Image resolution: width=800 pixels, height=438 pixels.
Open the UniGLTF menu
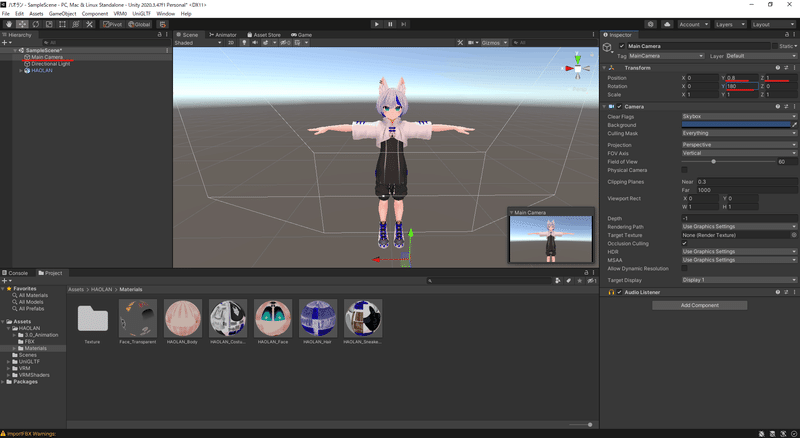click(141, 14)
